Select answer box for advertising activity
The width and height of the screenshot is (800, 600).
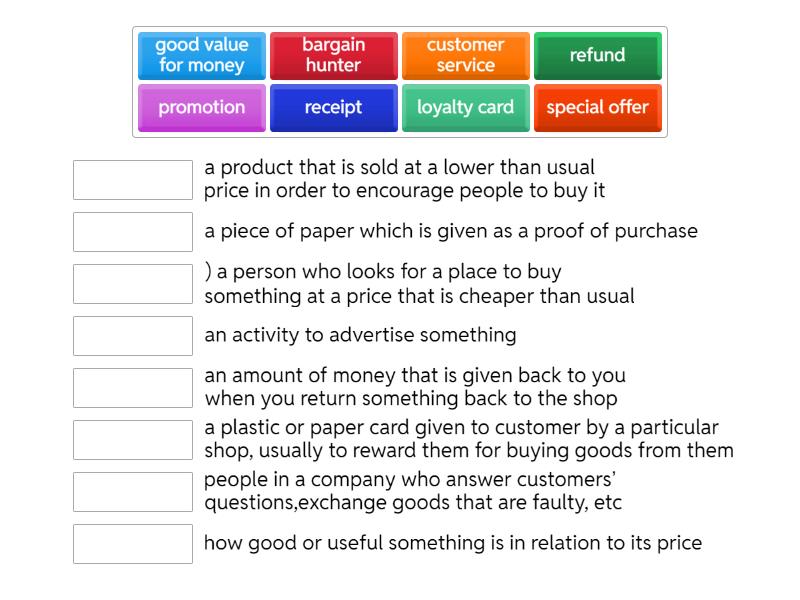133,336
